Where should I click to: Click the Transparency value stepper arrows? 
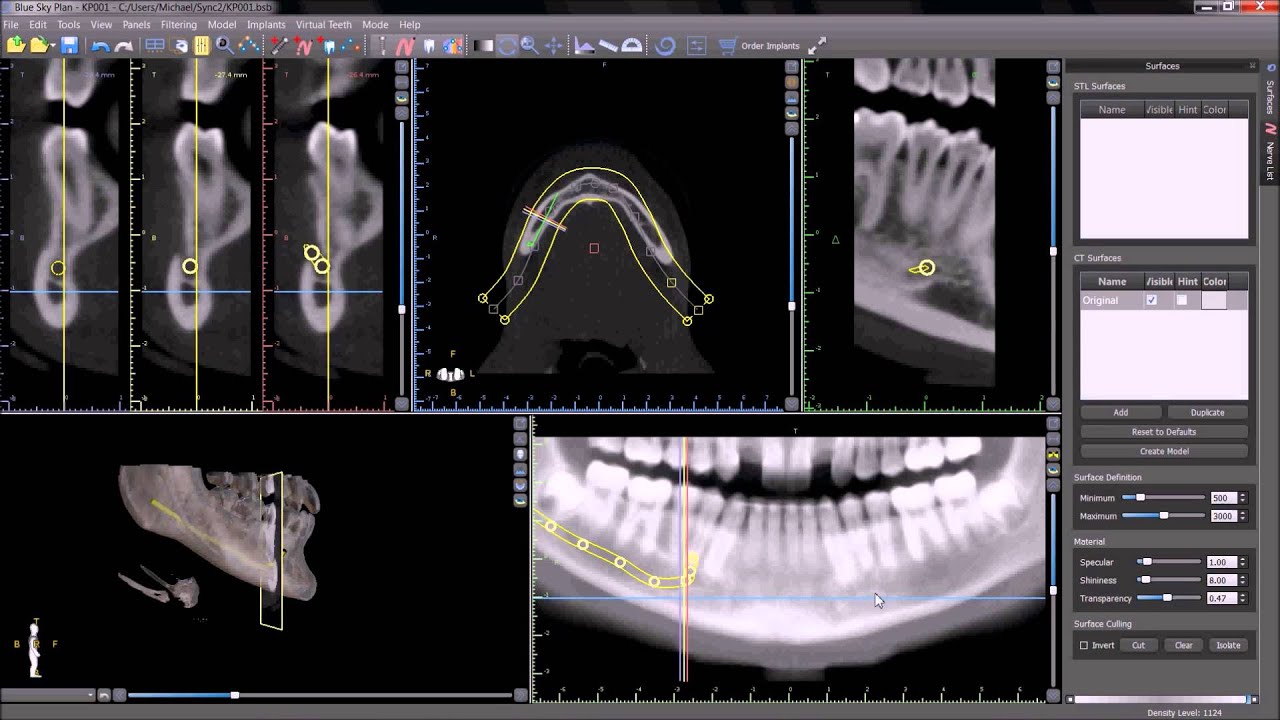(x=1243, y=598)
